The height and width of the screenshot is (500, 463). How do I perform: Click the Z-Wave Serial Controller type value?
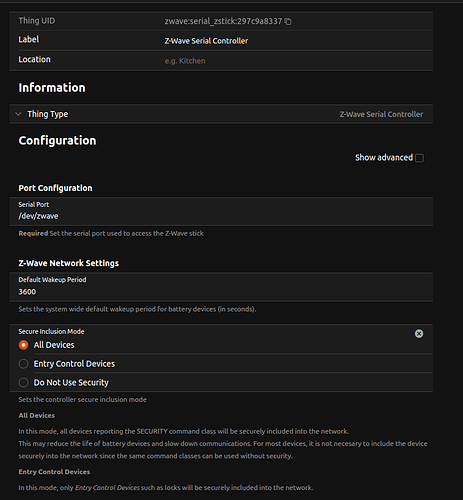tap(381, 114)
